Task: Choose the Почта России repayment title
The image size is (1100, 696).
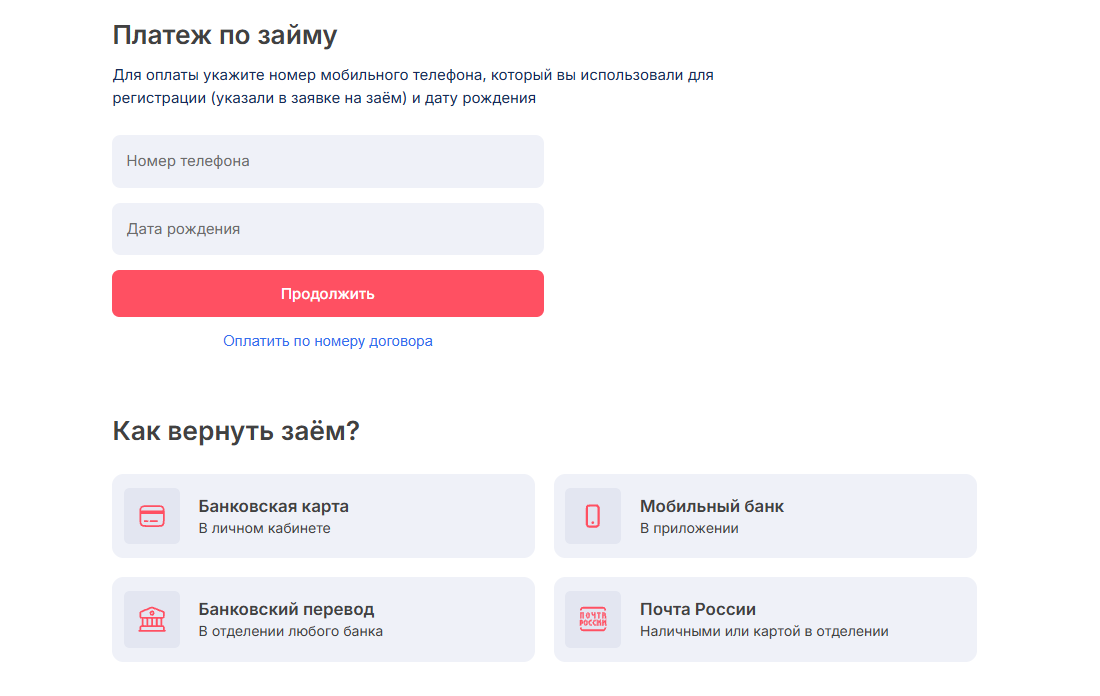Action: pos(698,609)
